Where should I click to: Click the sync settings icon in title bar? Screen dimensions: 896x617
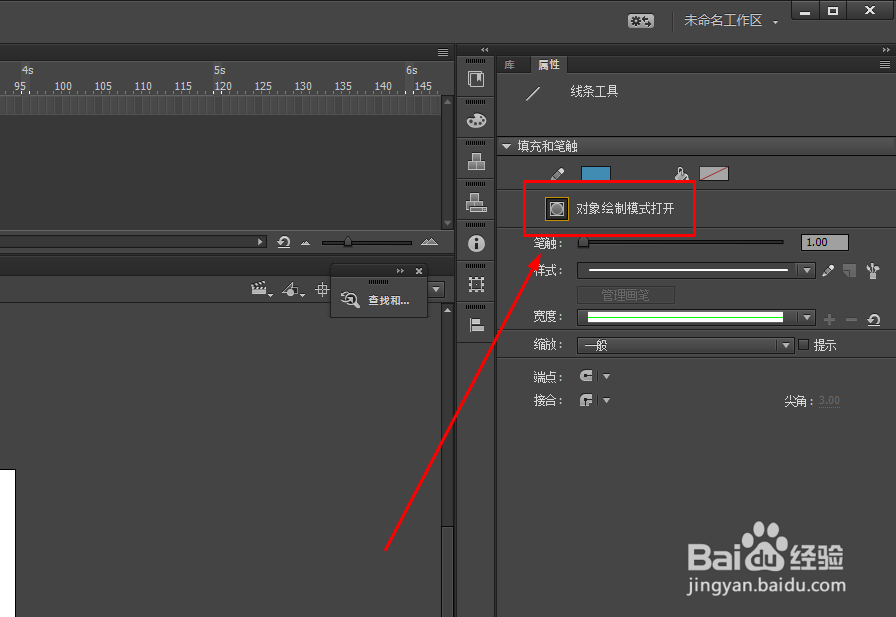641,21
